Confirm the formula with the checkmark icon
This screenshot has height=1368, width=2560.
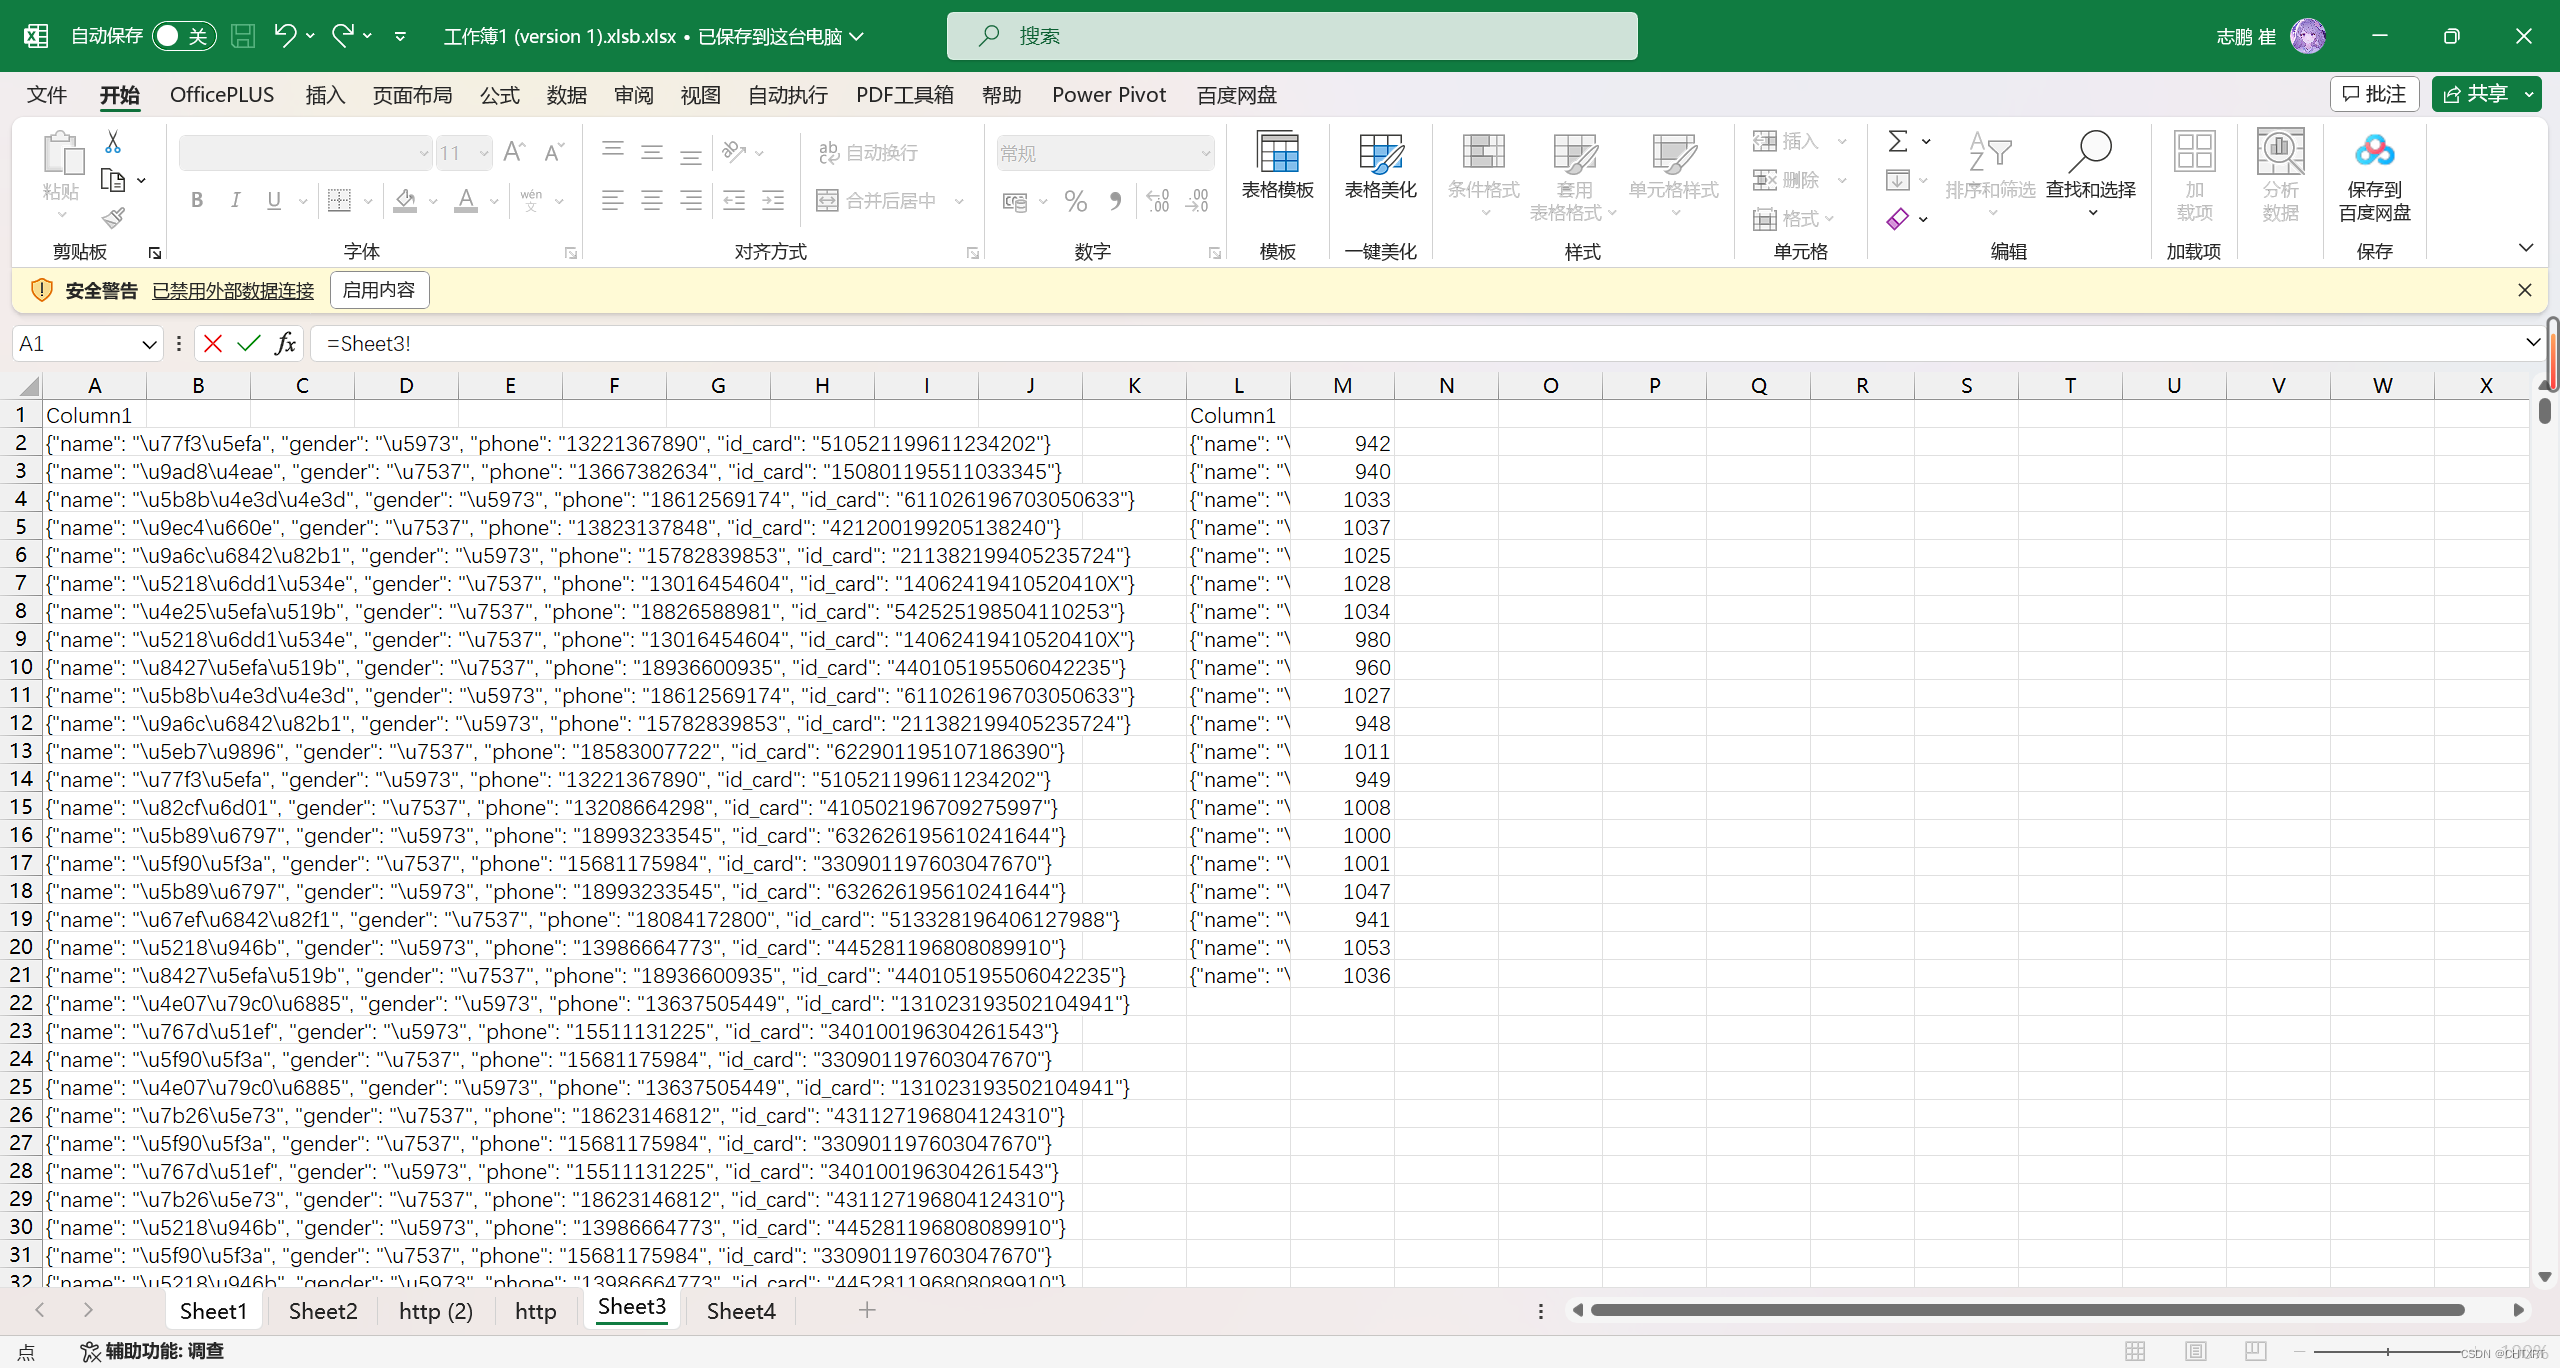click(249, 344)
